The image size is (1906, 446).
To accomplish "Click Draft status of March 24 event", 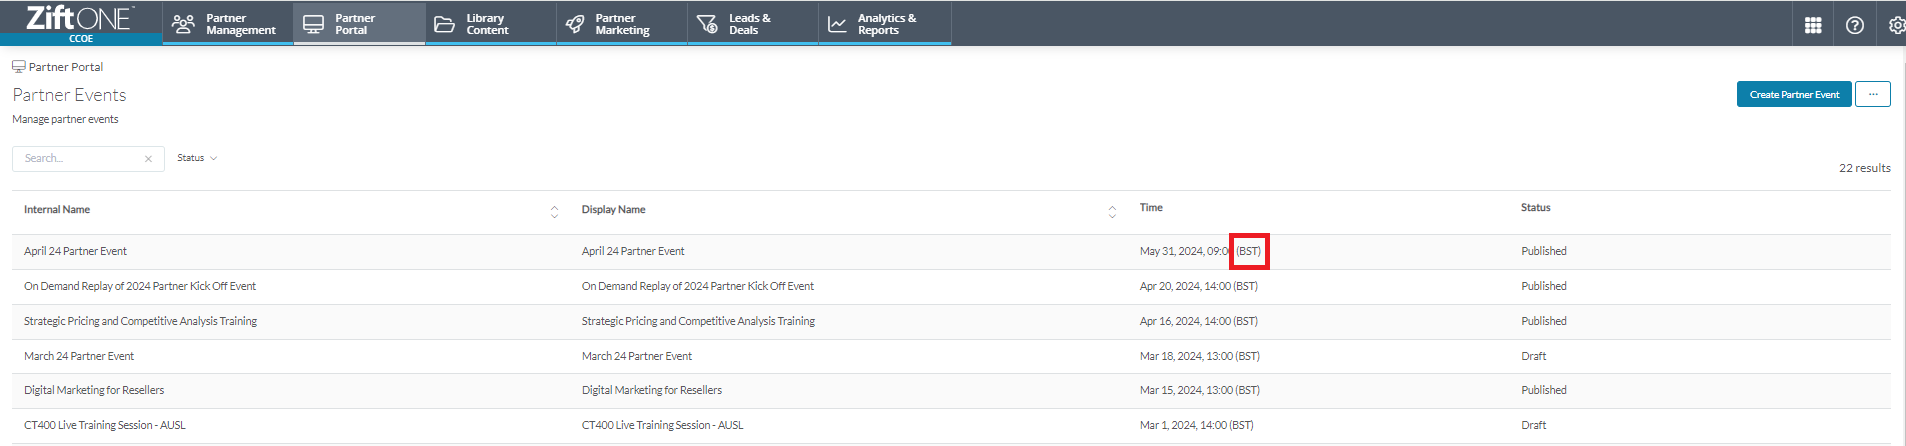I will coord(1534,356).
